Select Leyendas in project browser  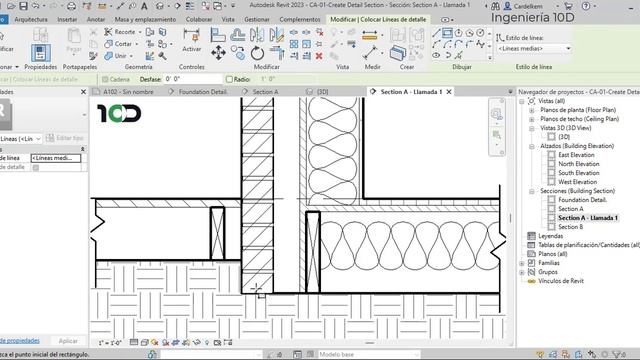551,236
